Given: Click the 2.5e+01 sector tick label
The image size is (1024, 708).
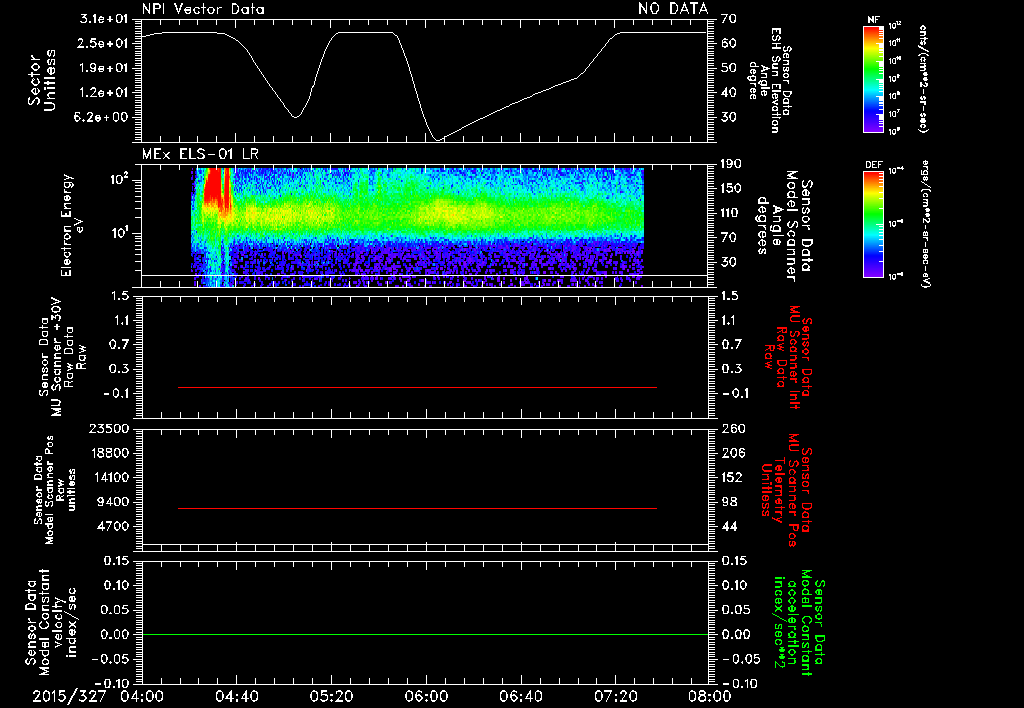Looking at the screenshot, I should pos(104,43).
